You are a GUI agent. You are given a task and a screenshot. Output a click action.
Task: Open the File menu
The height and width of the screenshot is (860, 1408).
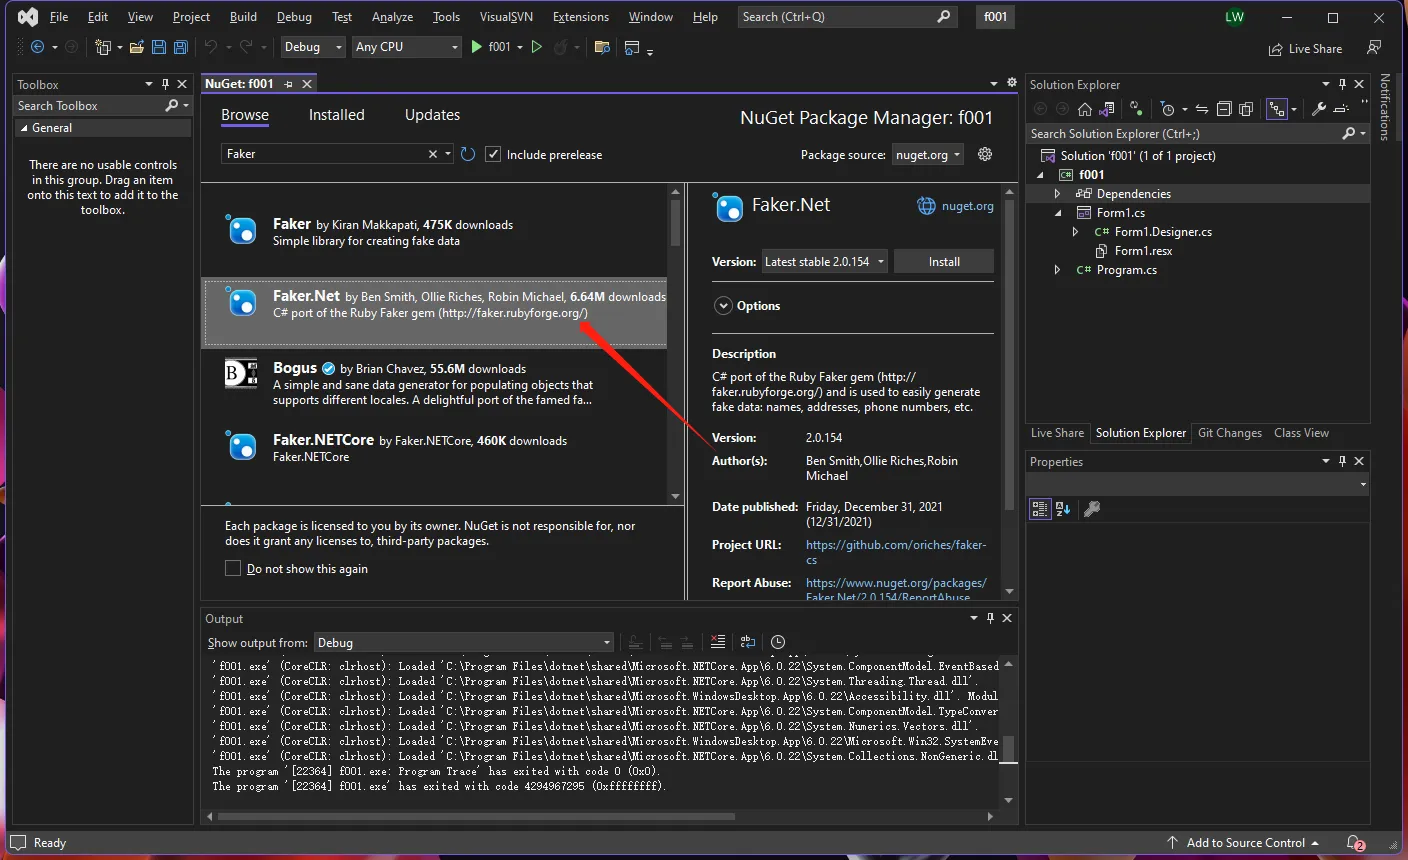click(59, 17)
